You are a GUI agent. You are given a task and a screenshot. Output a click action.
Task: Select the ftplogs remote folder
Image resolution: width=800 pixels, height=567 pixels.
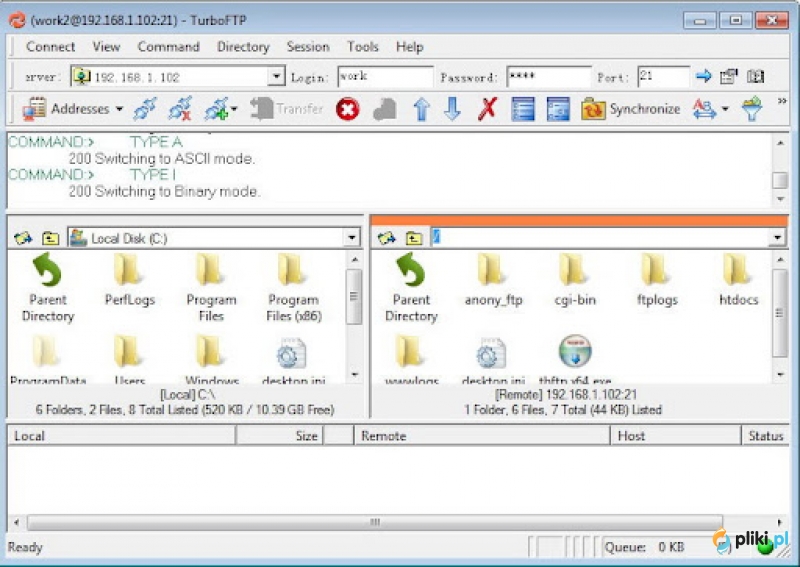(x=657, y=280)
